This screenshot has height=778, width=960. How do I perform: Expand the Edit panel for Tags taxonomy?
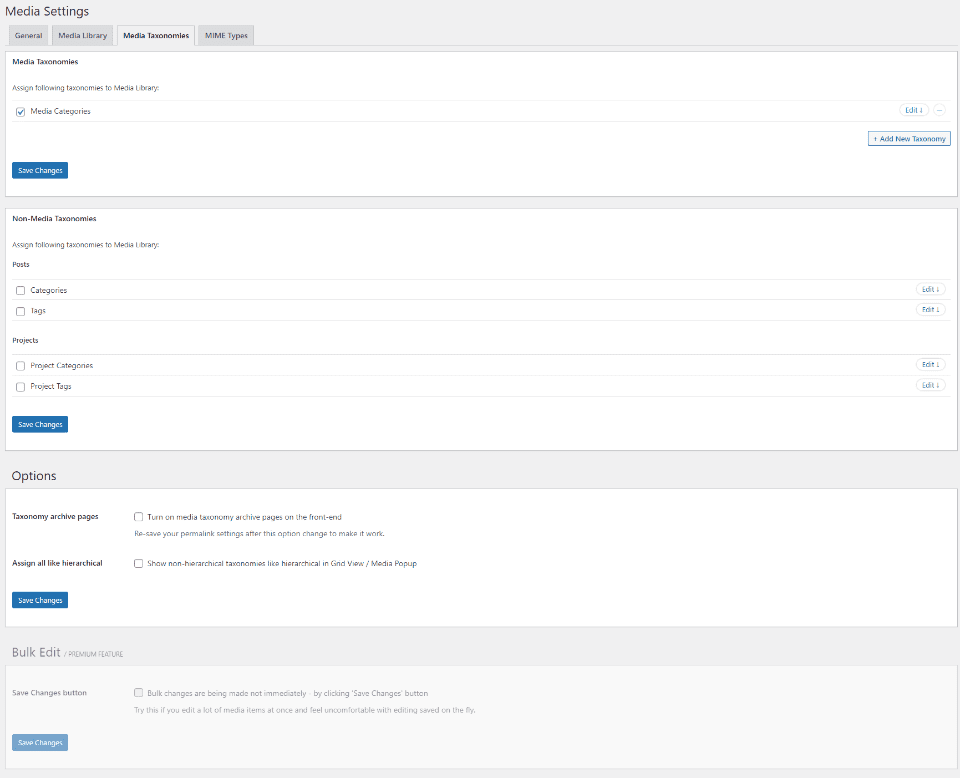tap(930, 309)
